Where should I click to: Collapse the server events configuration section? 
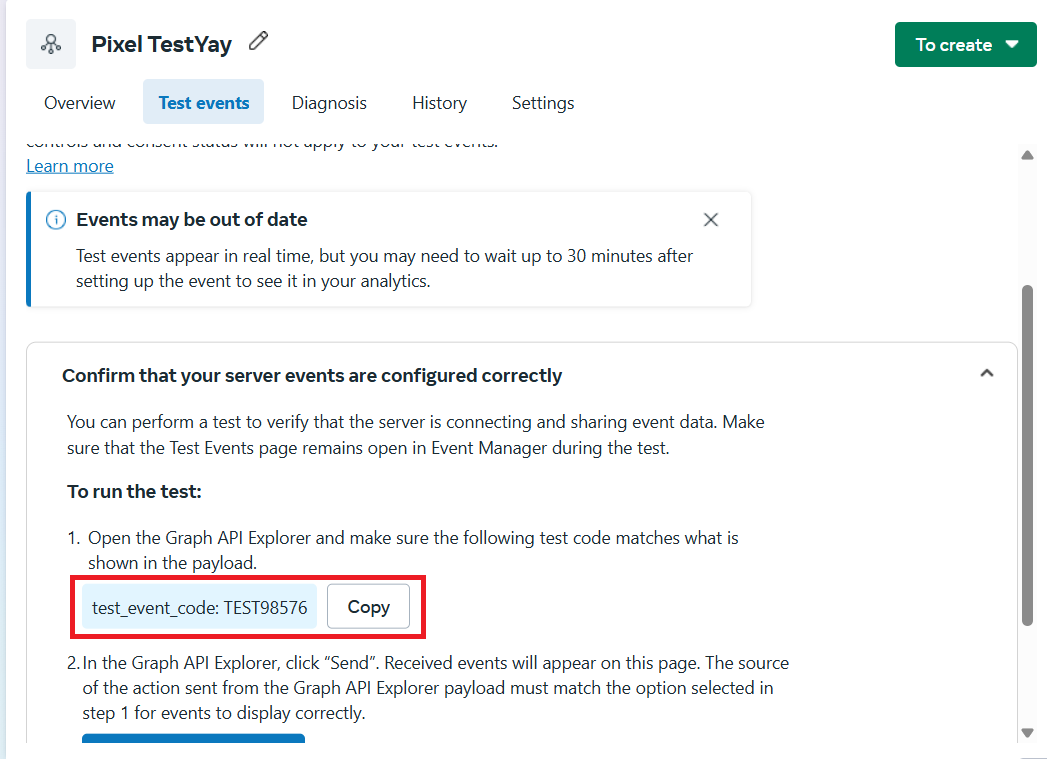[x=987, y=373]
